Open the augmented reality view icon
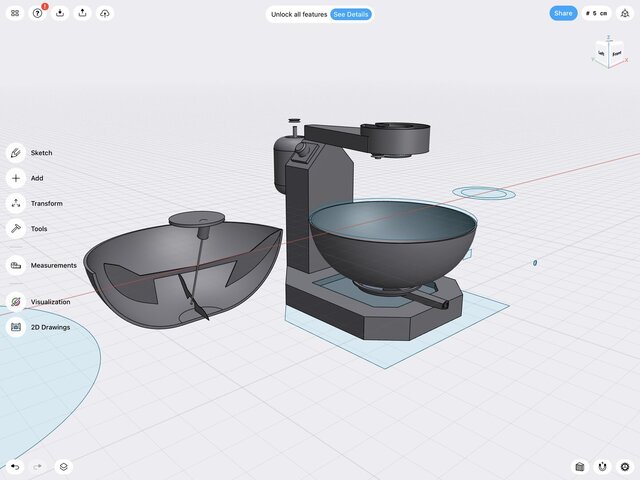 [x=625, y=13]
